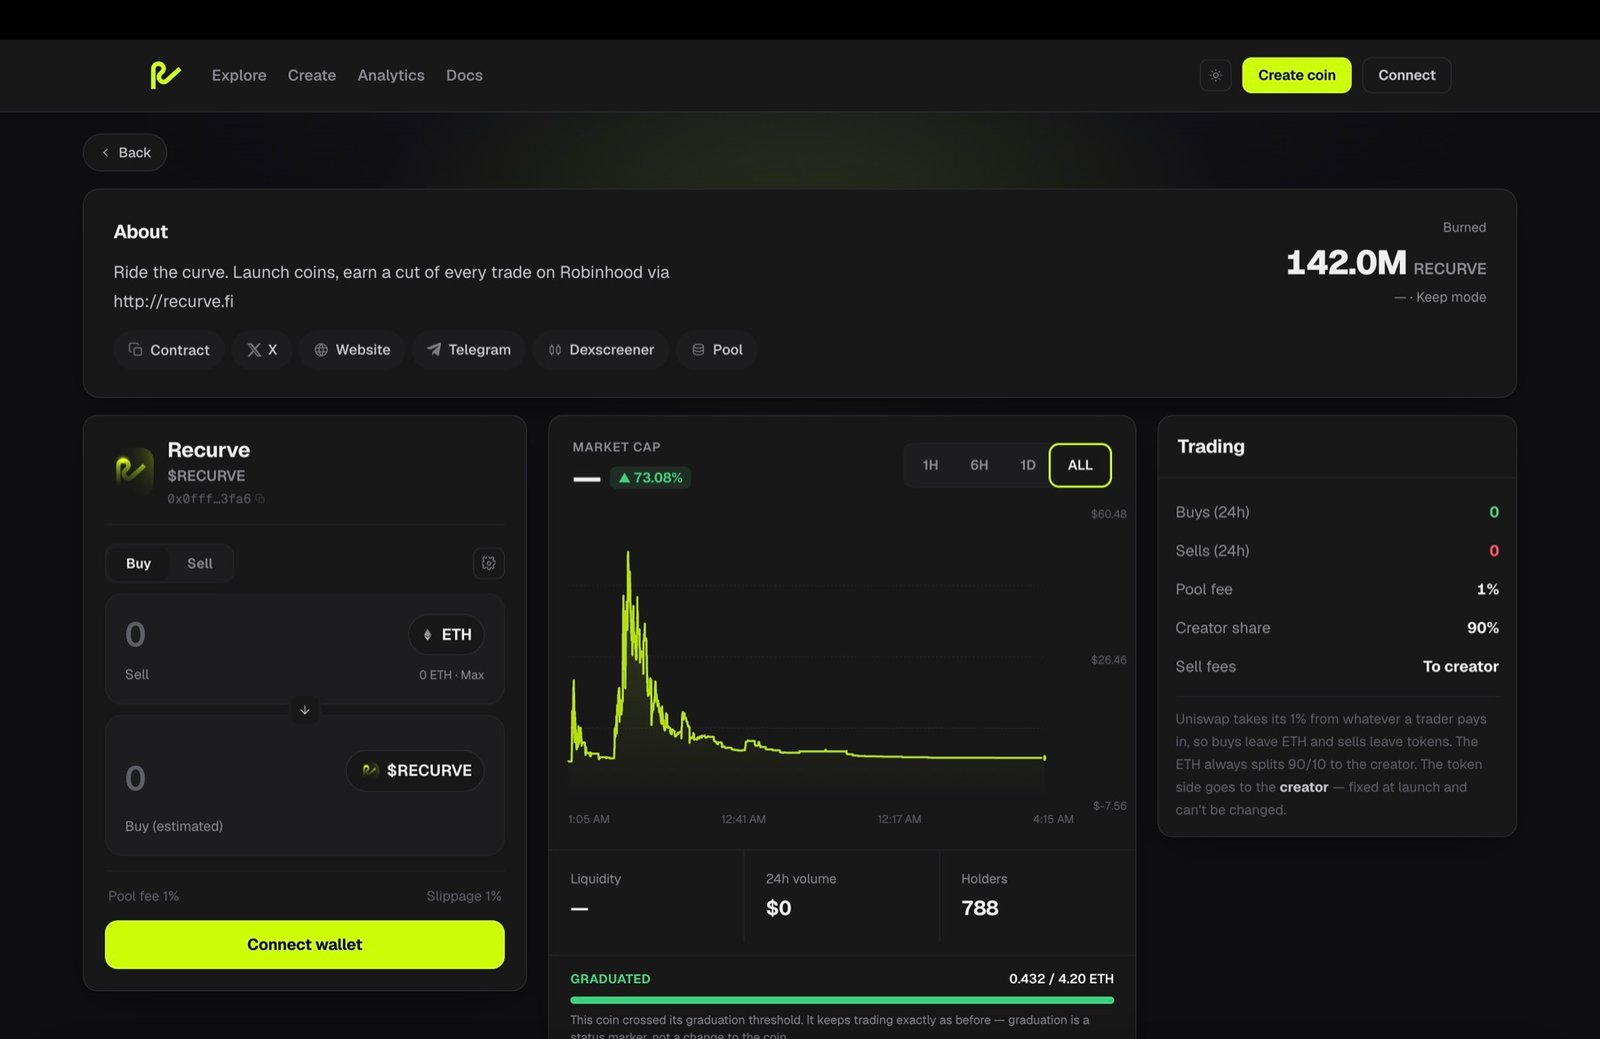The image size is (1600, 1039).
Task: Click the $RECURVE ticker under Recurve
Action: tap(206, 476)
